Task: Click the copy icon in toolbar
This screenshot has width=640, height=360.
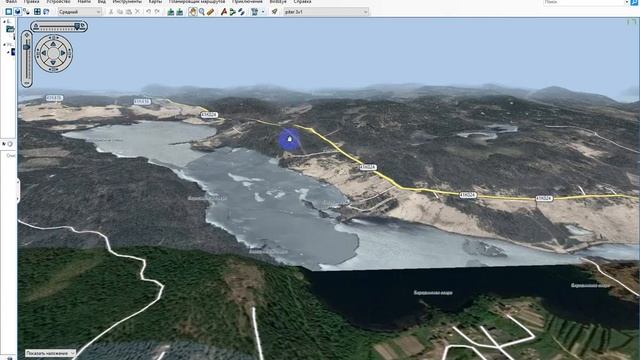Action: coord(120,12)
